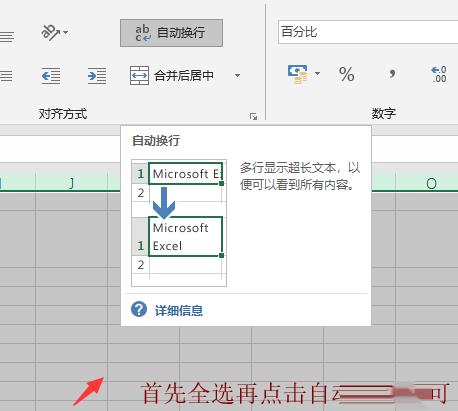The image size is (458, 411).
Task: Click the blue question mark help icon
Action: (x=139, y=309)
